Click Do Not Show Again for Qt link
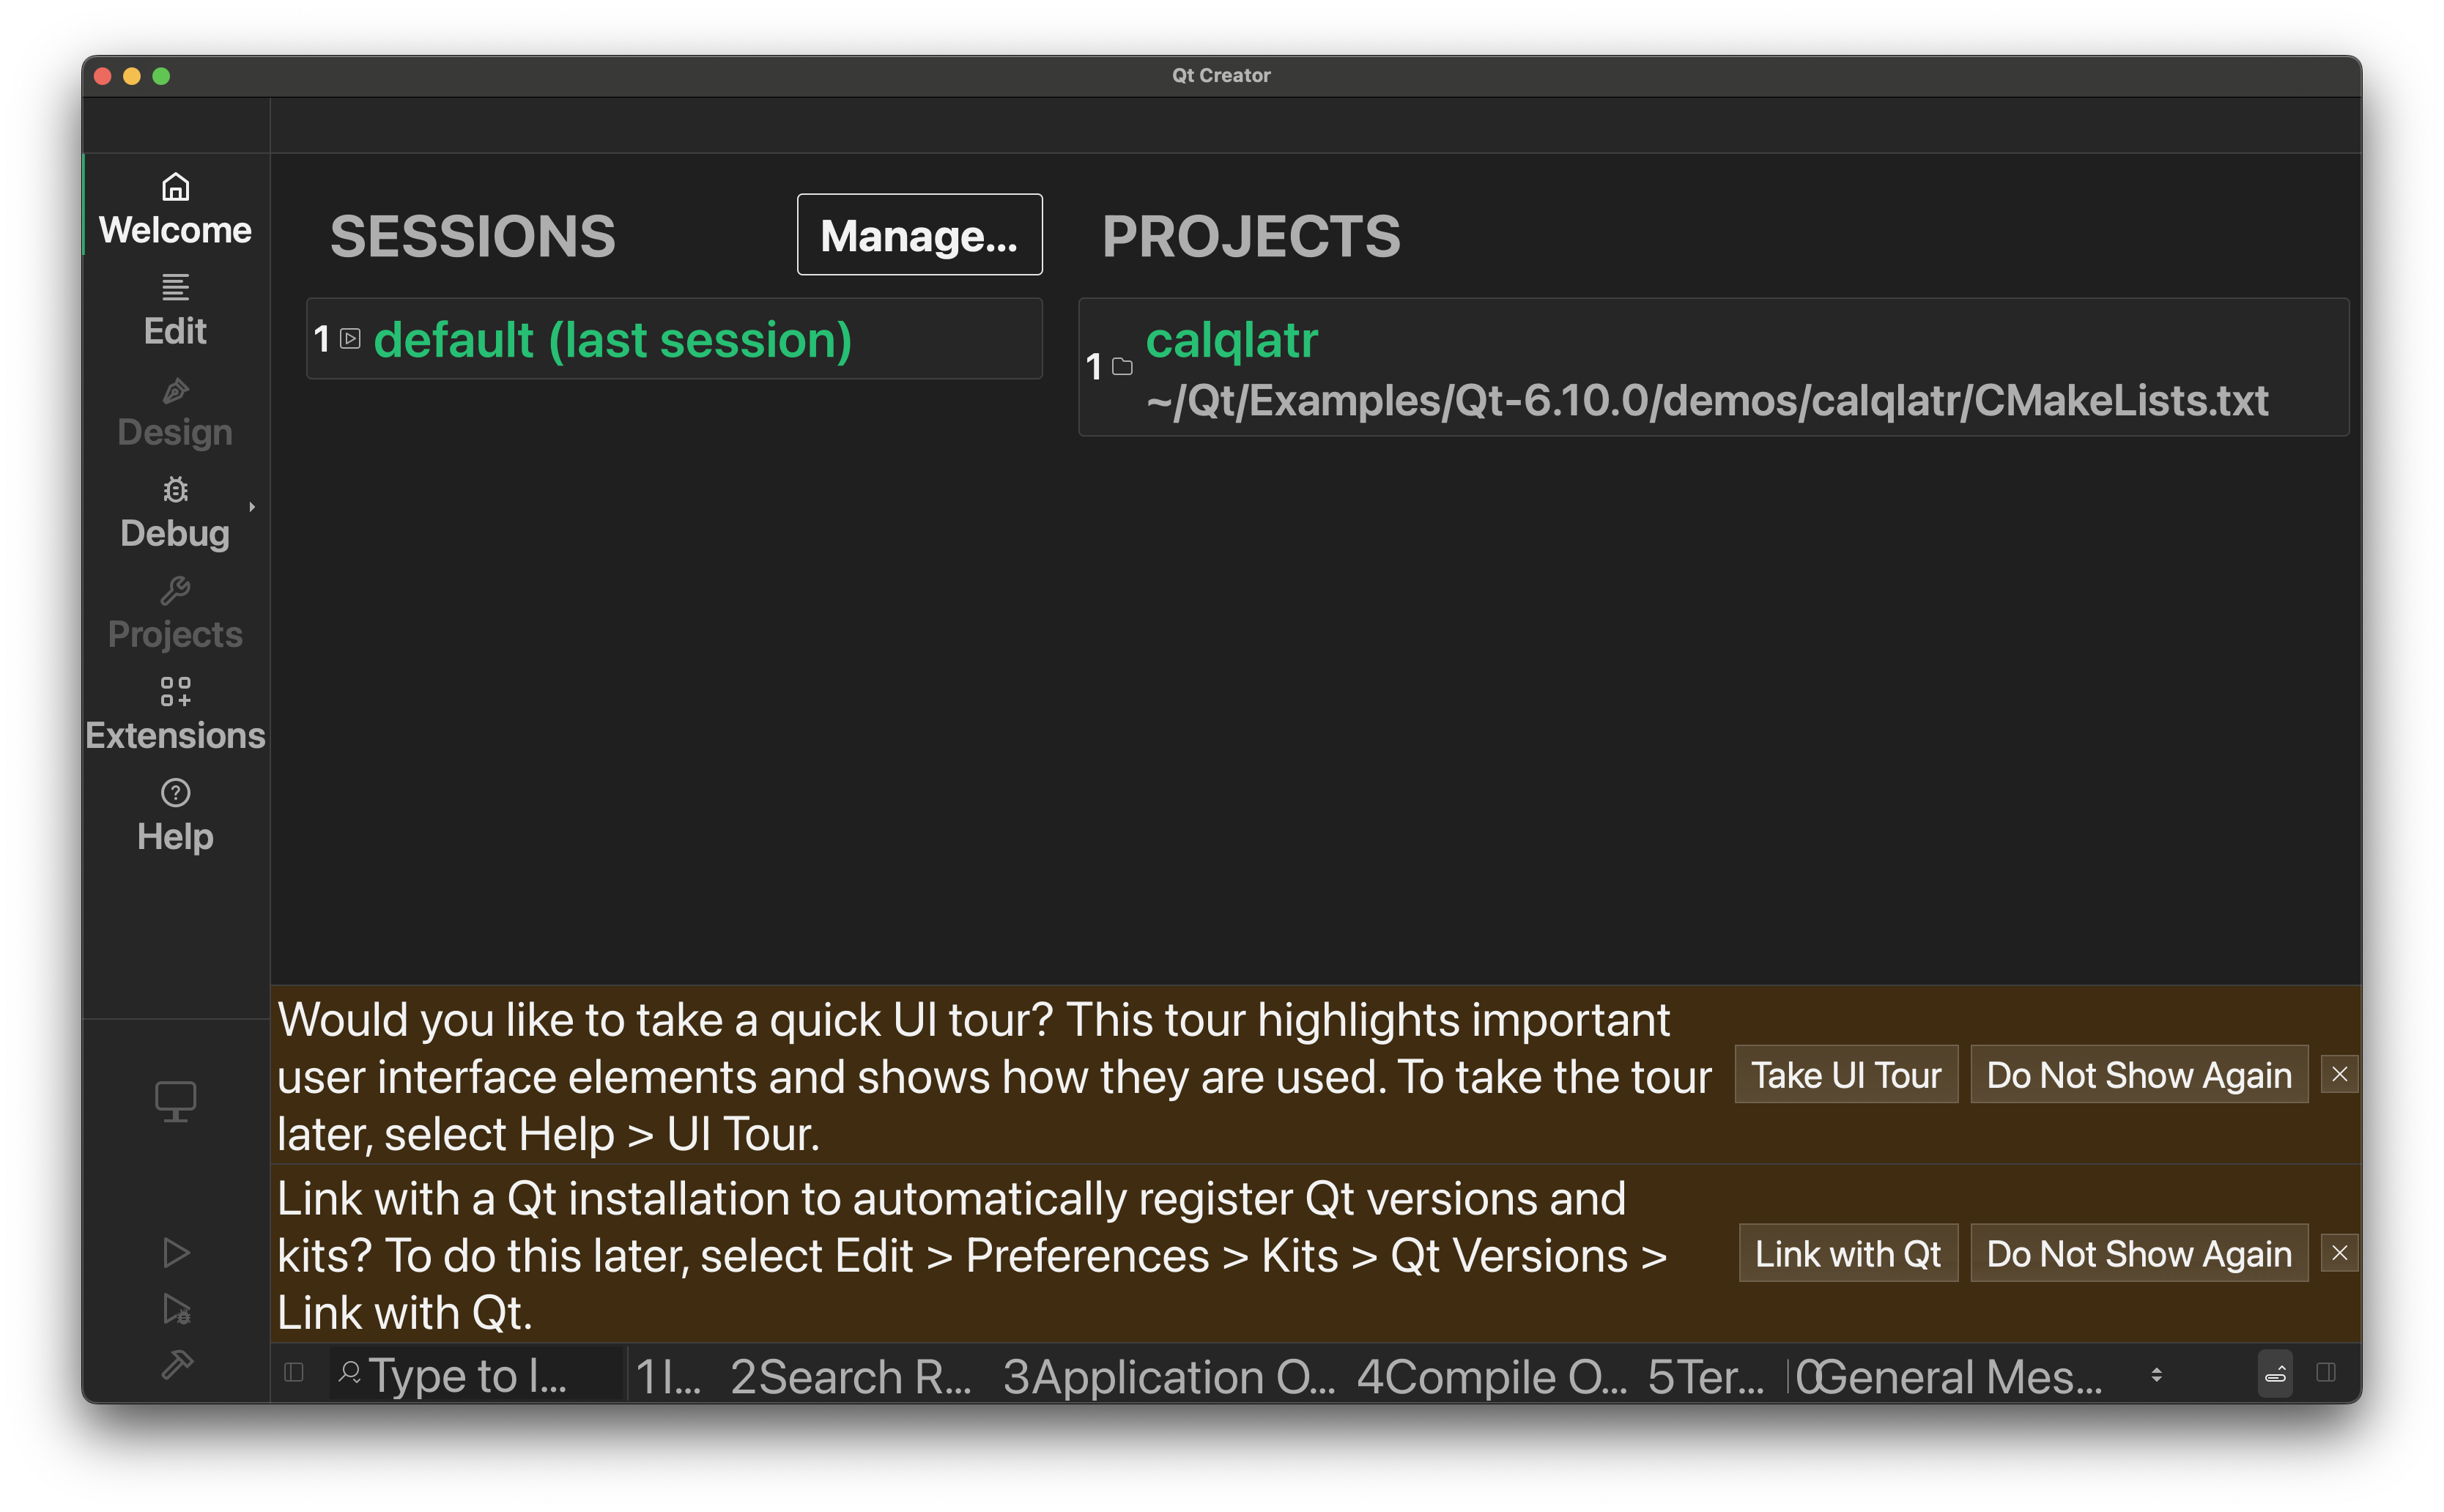2444x1512 pixels. (2138, 1254)
